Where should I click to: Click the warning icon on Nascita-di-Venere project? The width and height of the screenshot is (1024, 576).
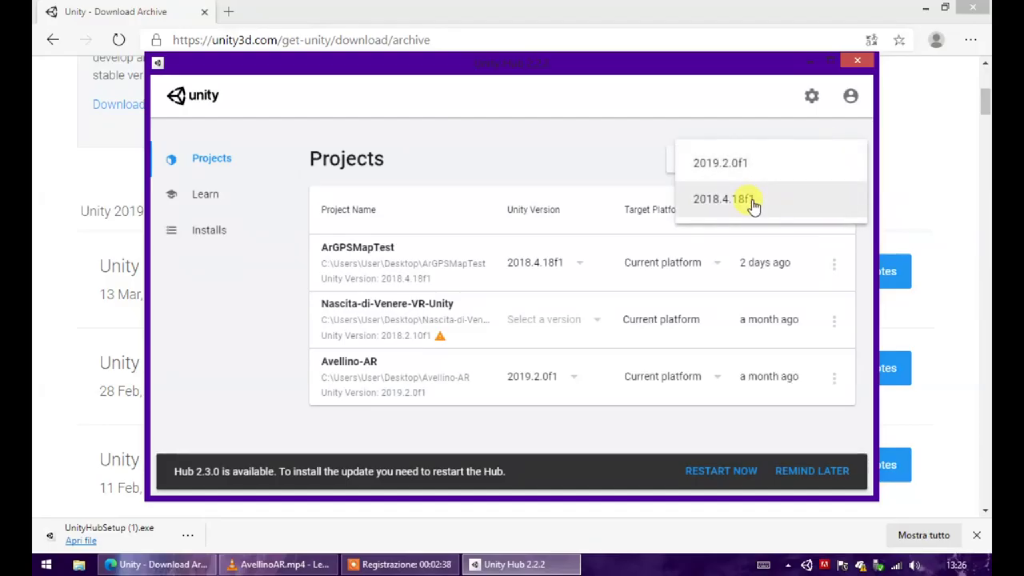440,336
